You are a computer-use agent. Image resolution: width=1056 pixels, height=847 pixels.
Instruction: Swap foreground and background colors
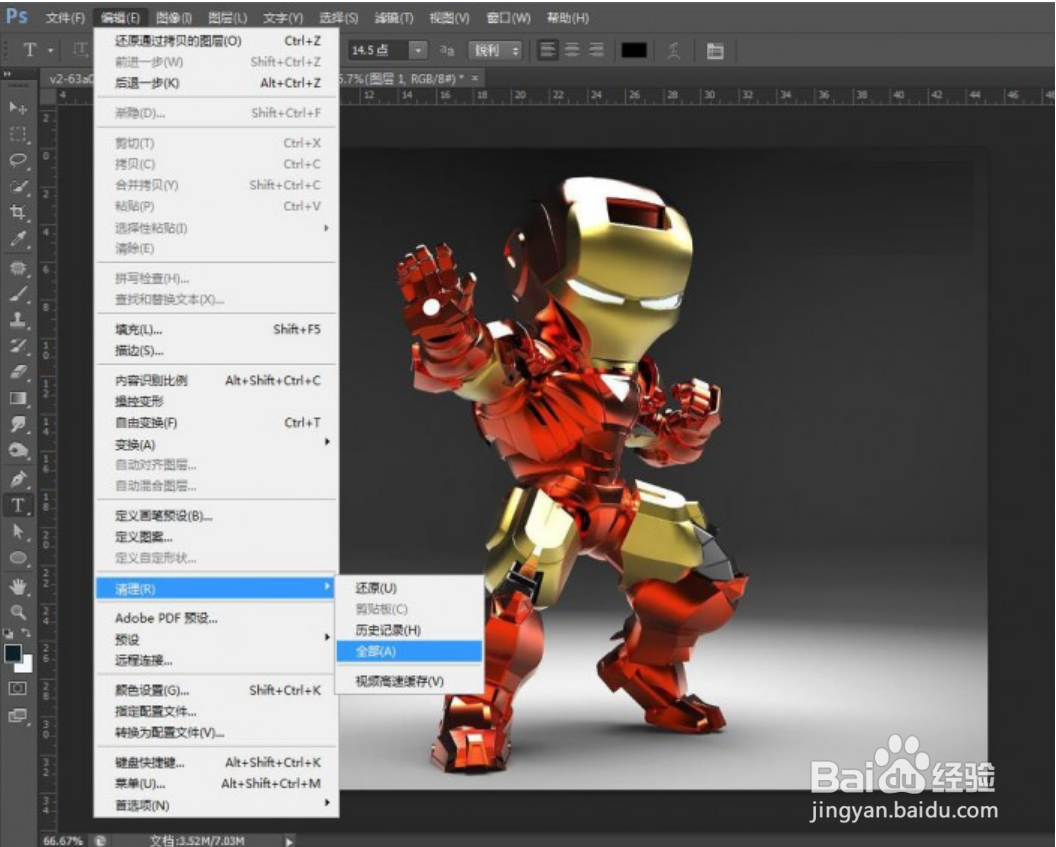(x=26, y=634)
